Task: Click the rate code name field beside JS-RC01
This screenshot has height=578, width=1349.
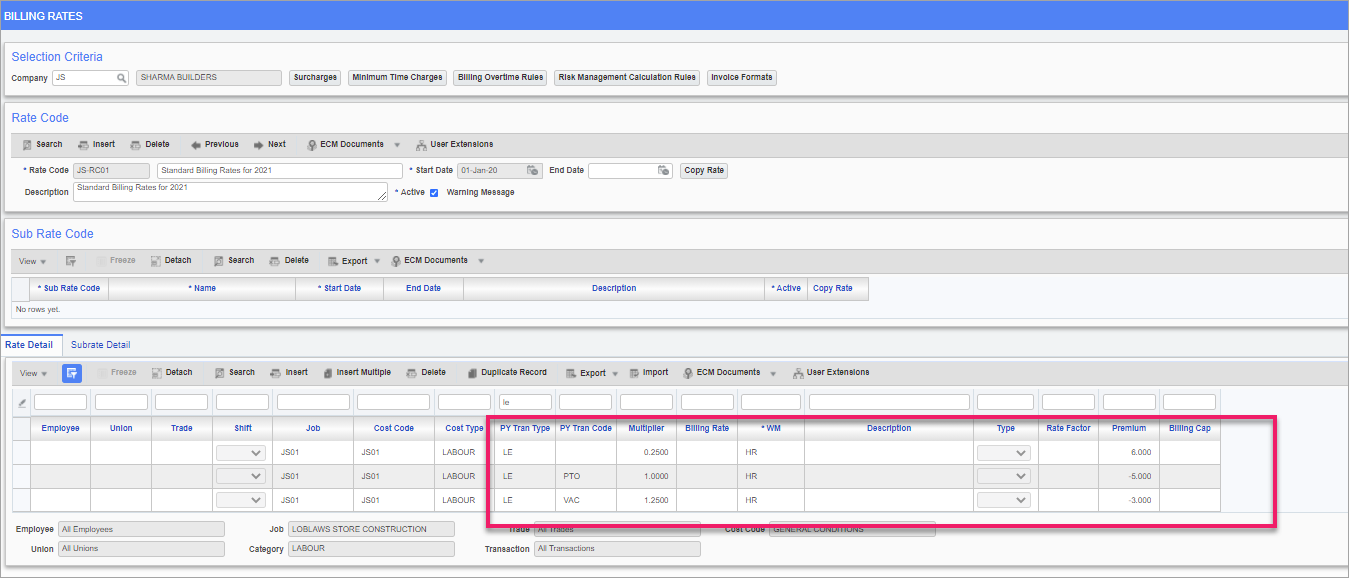Action: tap(280, 171)
